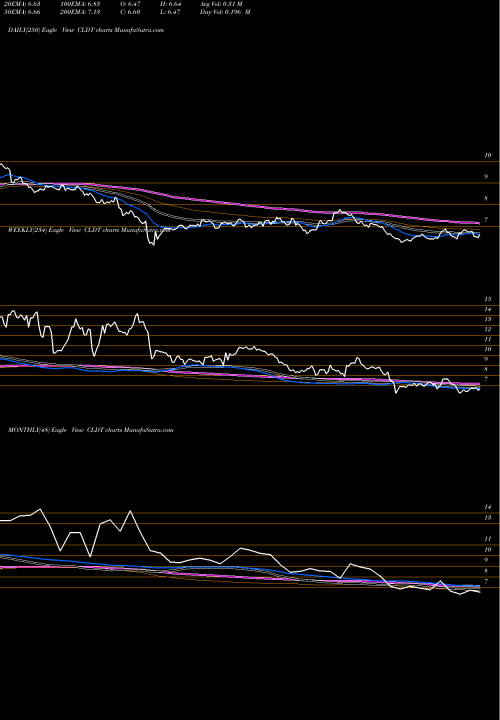Click the 10 price label on daily chart
This screenshot has height=720, width=500.
pyautogui.click(x=488, y=156)
